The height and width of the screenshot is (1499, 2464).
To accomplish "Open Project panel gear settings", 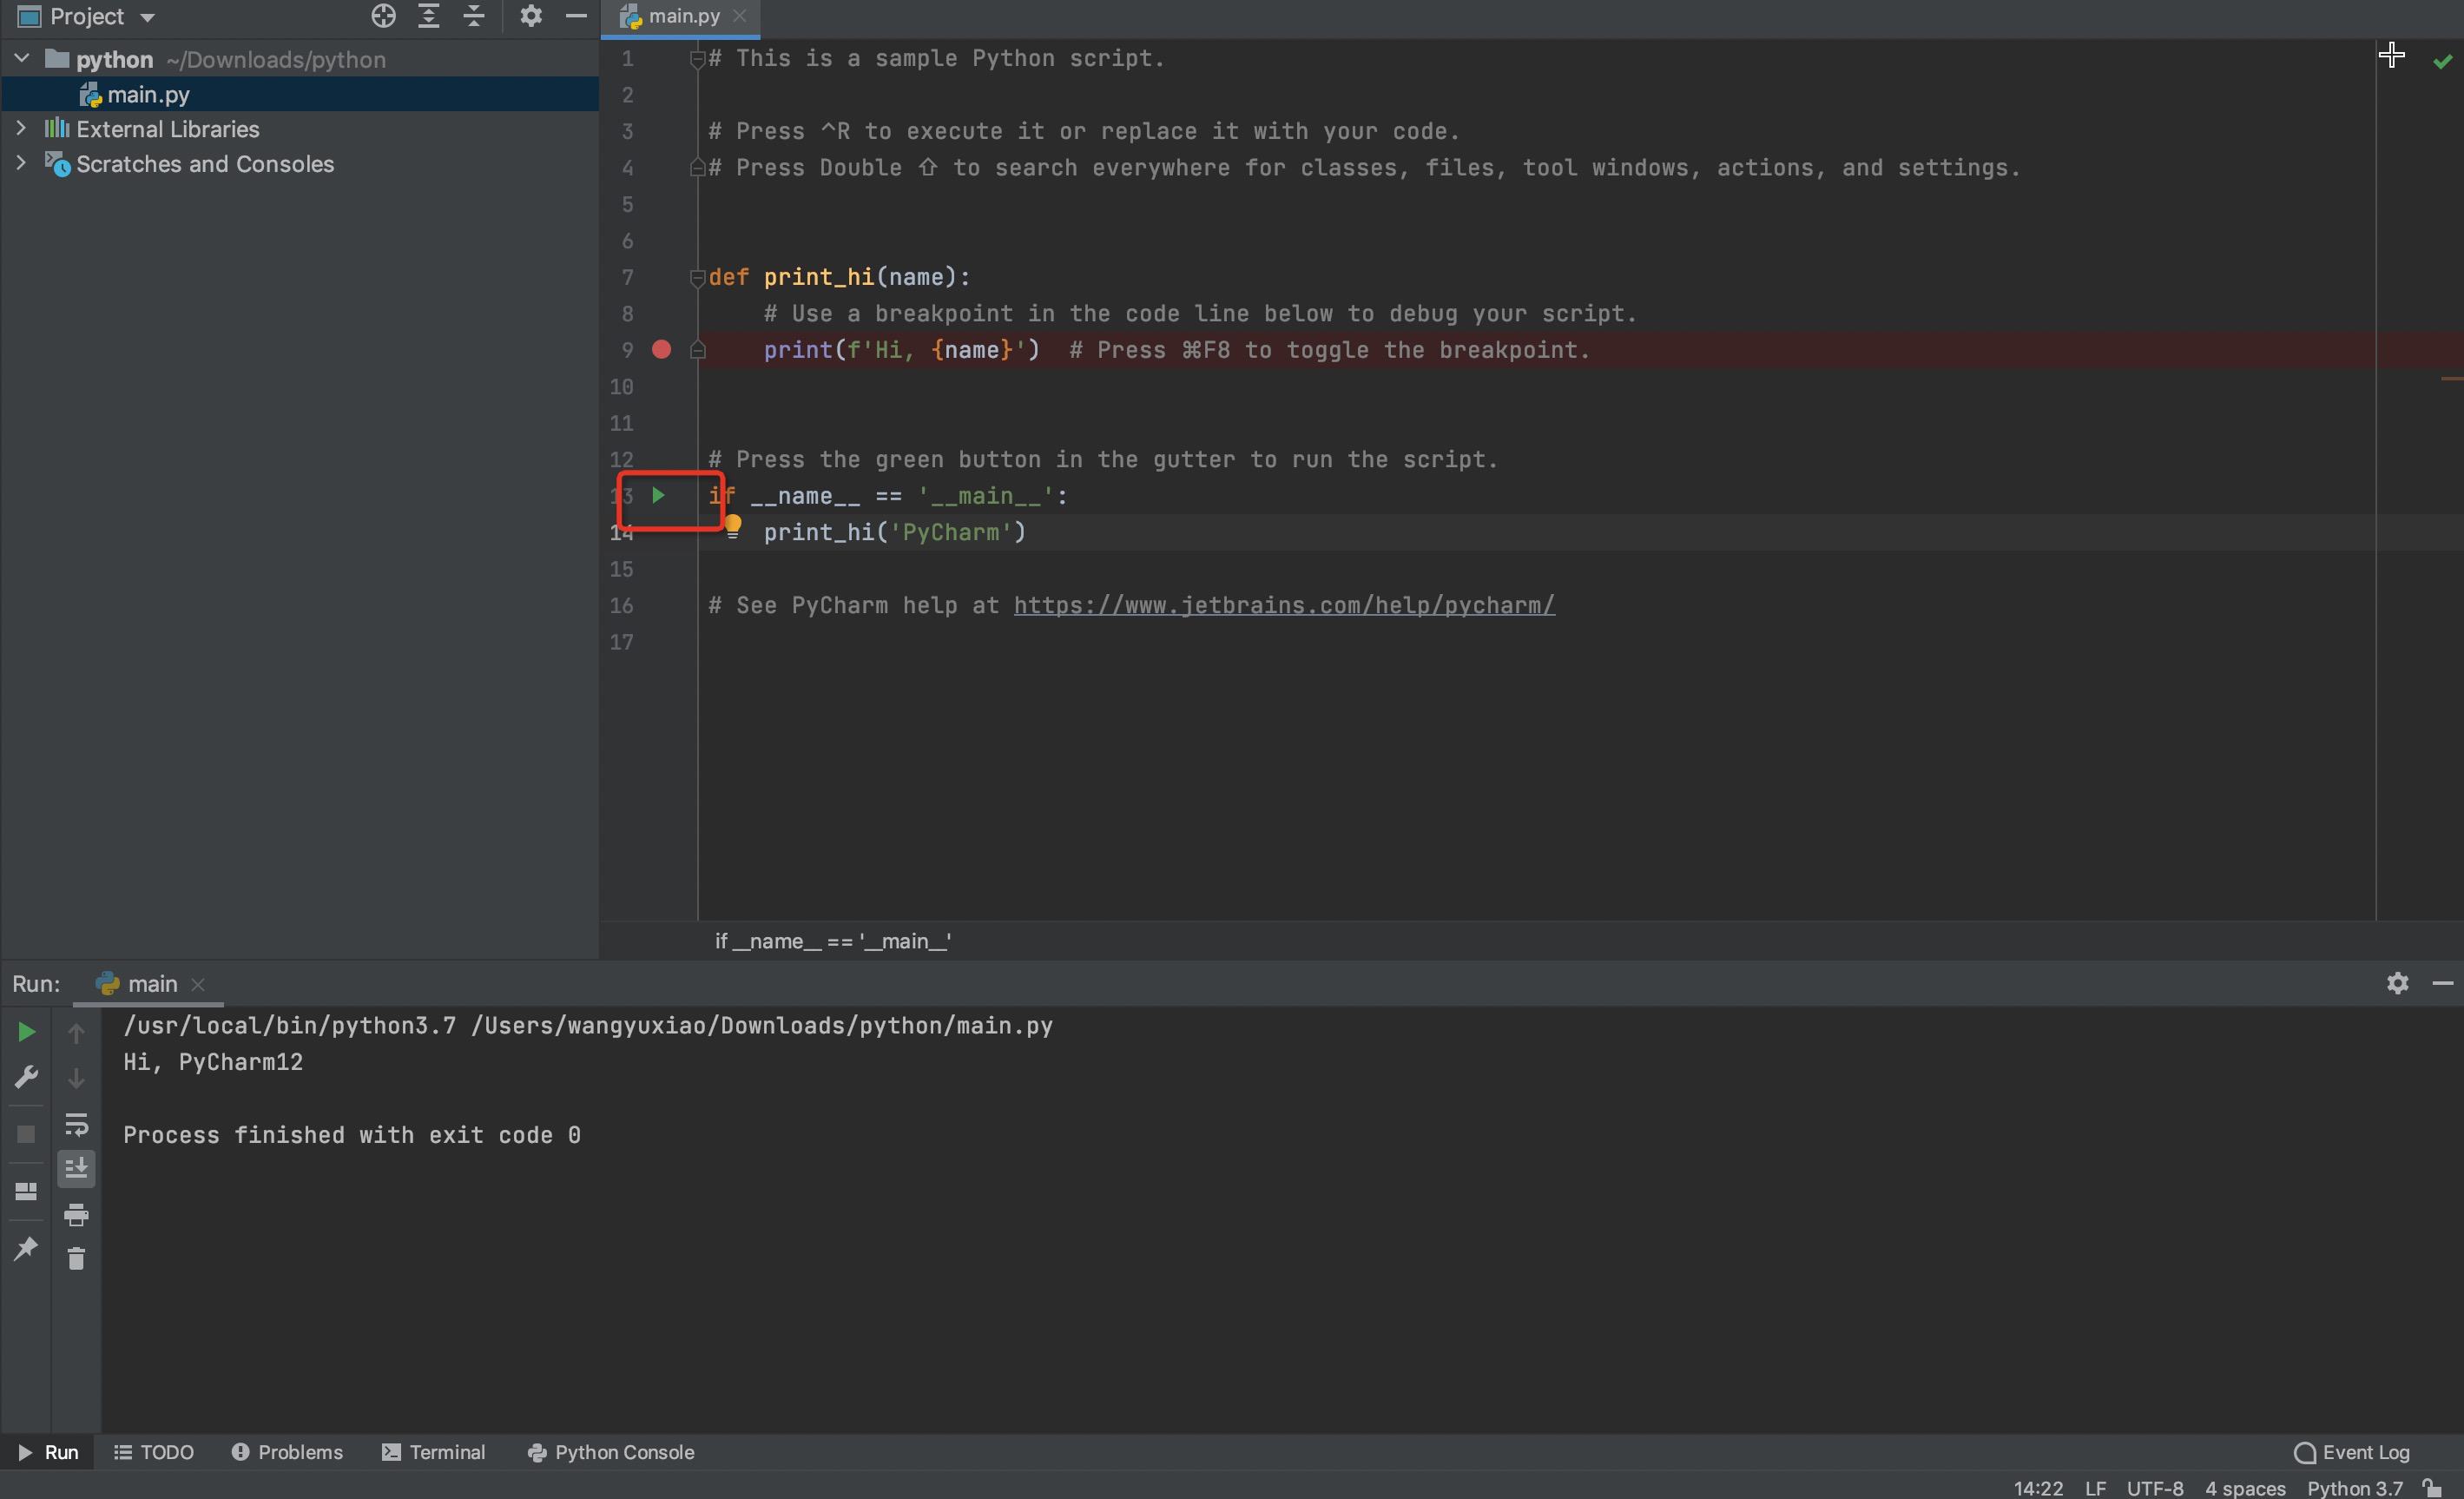I will [x=531, y=16].
